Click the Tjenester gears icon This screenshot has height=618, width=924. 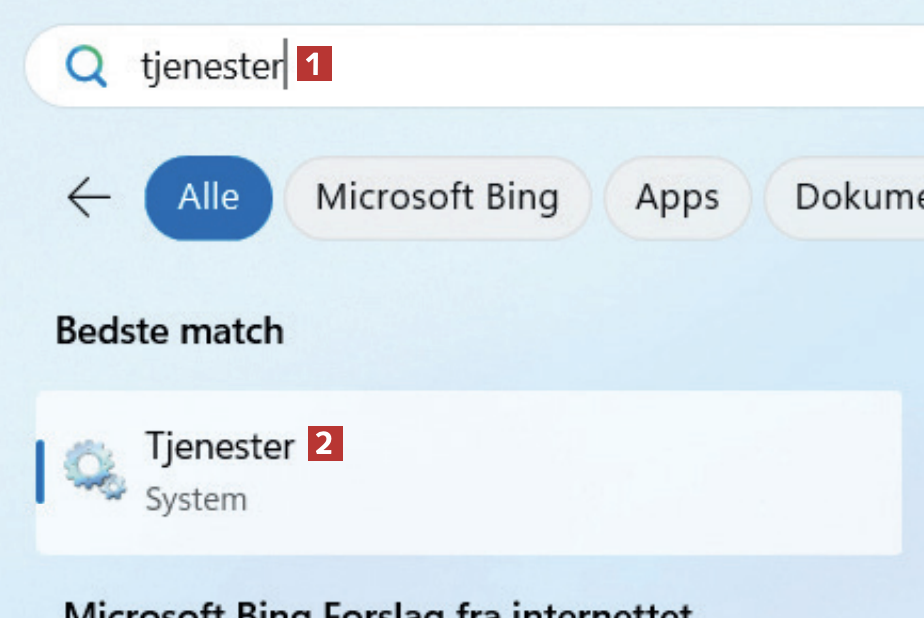point(94,471)
